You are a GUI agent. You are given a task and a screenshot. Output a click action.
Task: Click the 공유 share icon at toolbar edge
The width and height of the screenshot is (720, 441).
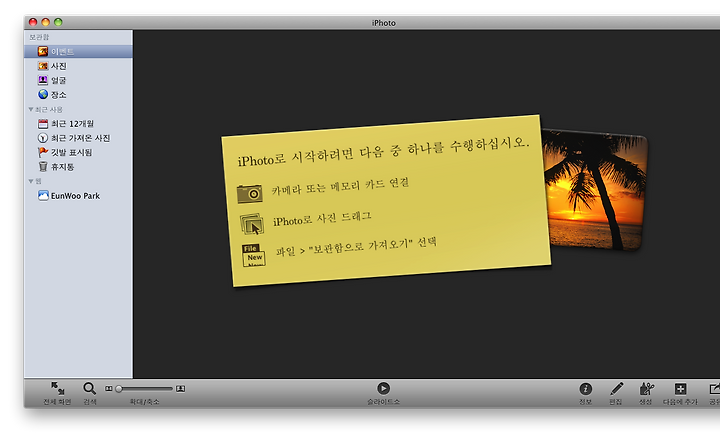[x=714, y=389]
